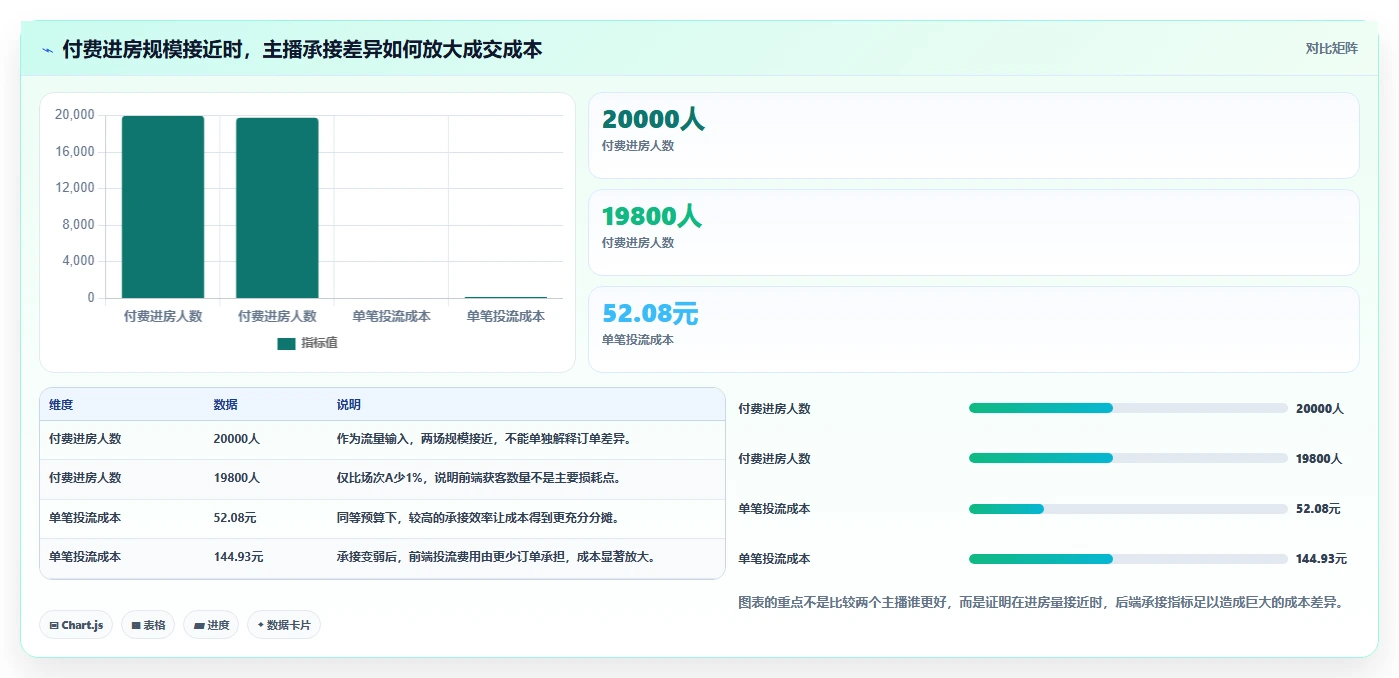Click the 指标值 legend text
Viewport: 1399px width, 678px height.
pyautogui.click(x=320, y=343)
